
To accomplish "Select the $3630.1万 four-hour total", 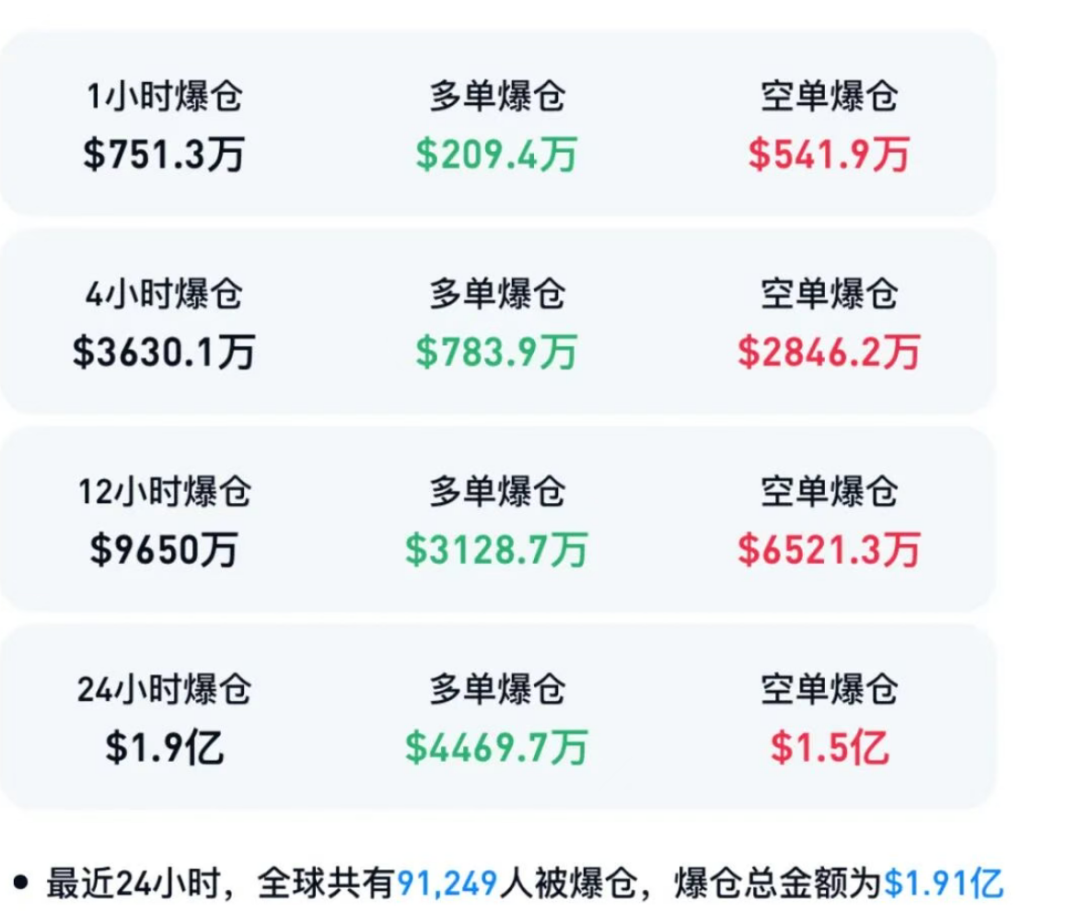I will (164, 352).
